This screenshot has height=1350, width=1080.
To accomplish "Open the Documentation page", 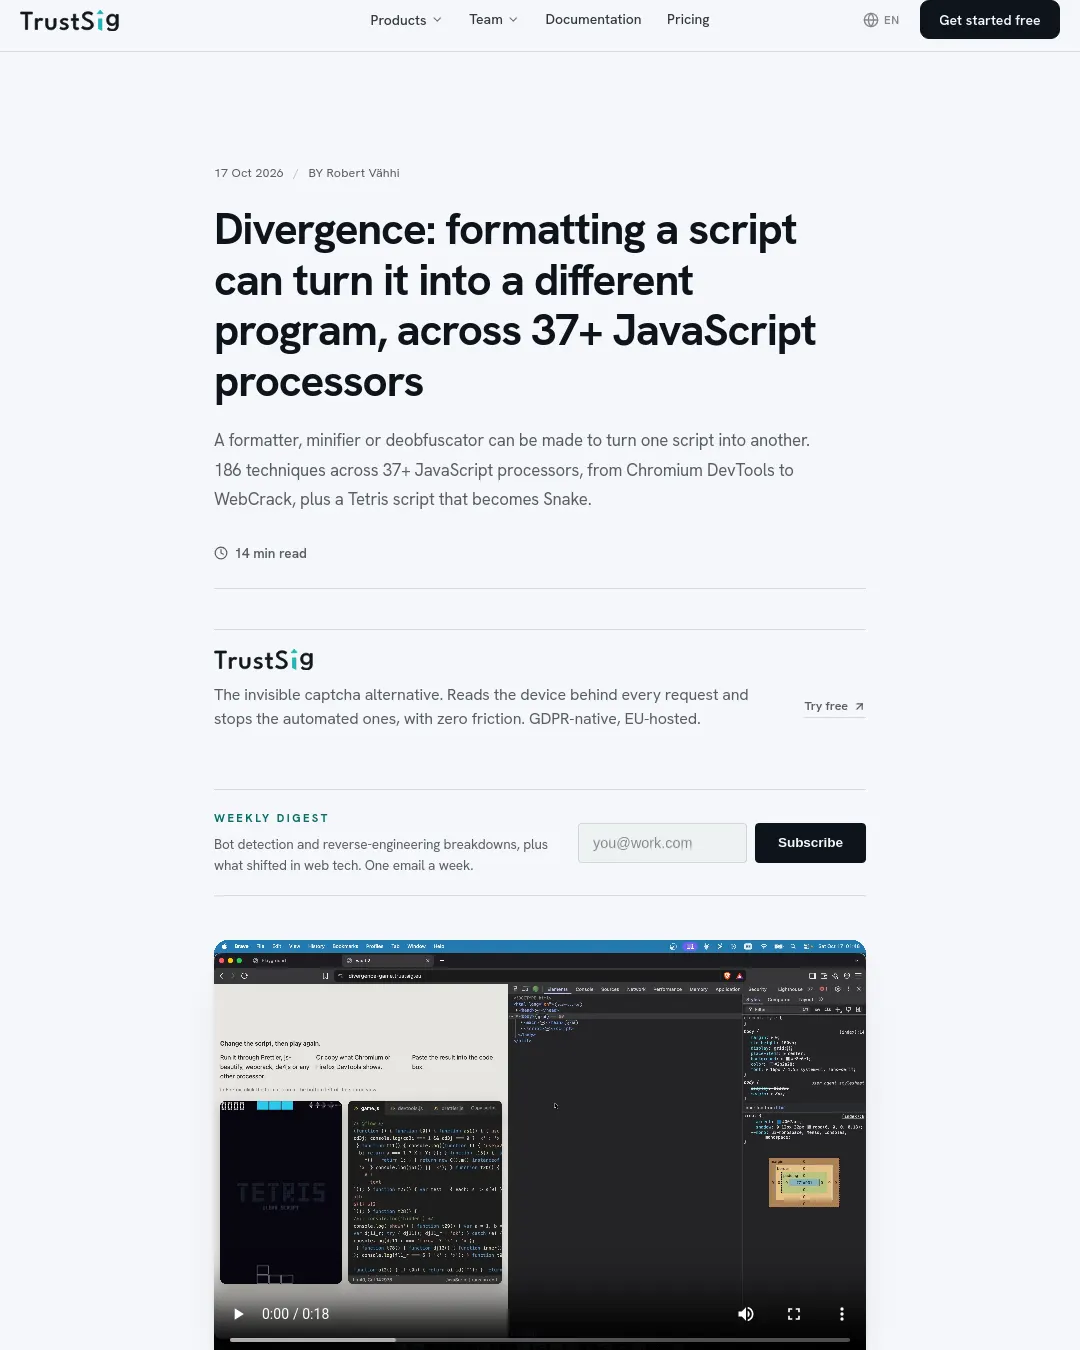I will click(x=593, y=19).
